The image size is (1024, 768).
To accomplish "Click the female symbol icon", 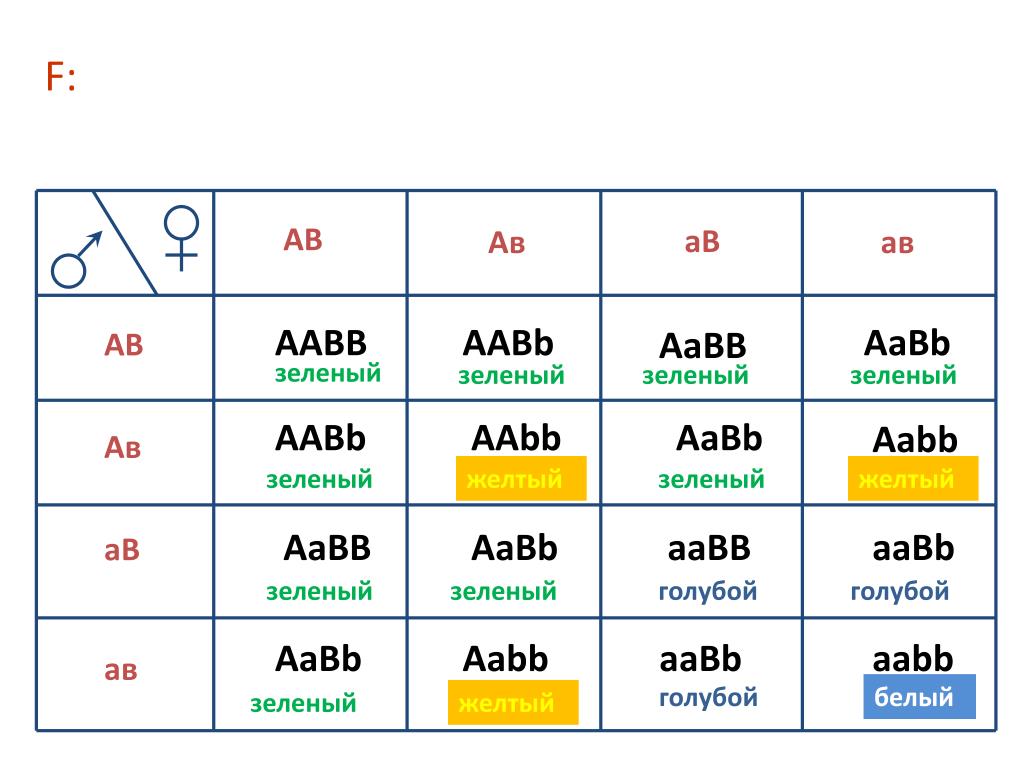I will click(182, 238).
